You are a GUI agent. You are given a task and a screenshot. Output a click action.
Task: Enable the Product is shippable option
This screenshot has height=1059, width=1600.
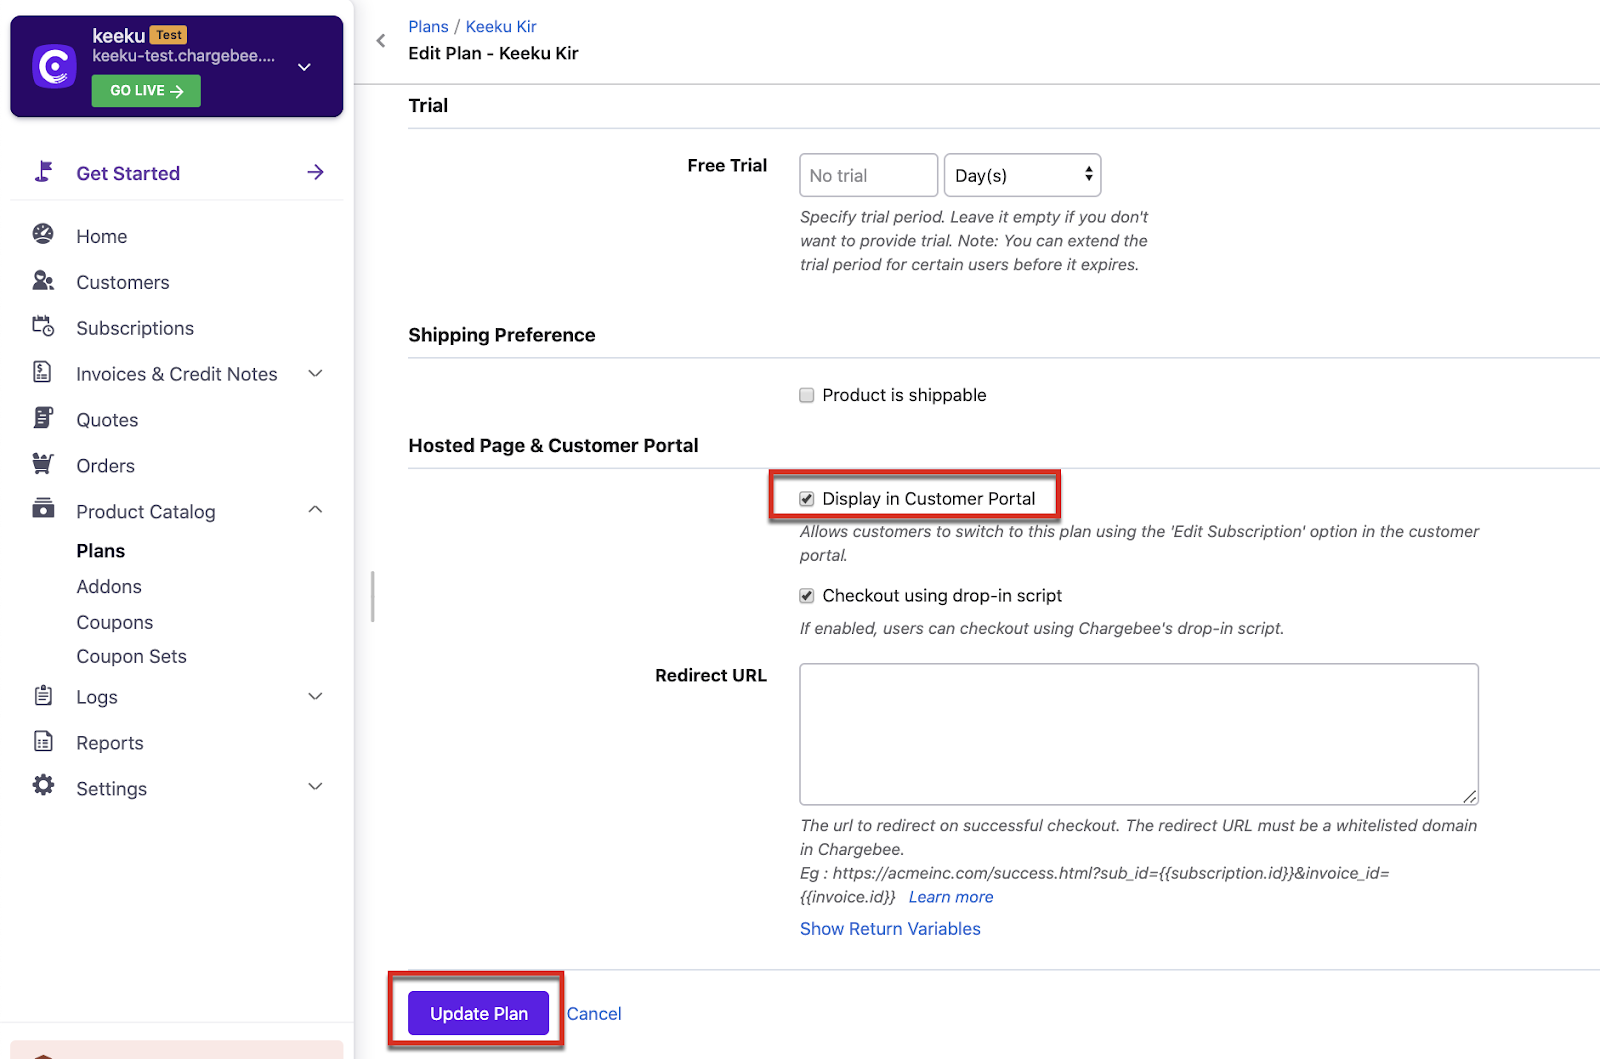(806, 394)
